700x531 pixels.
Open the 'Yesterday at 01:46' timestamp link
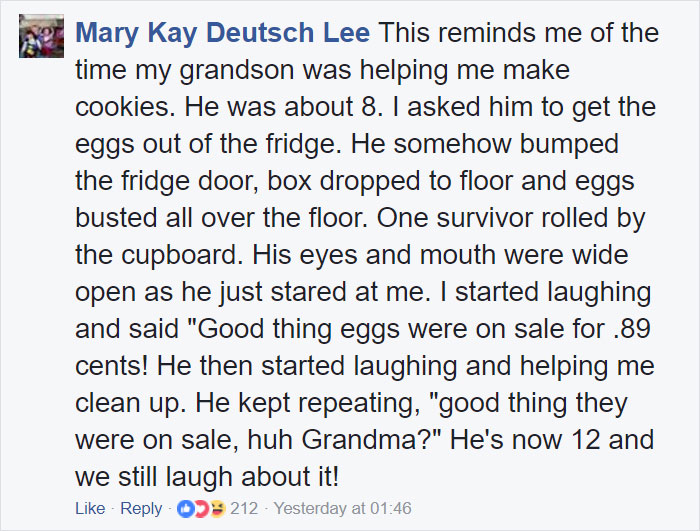pyautogui.click(x=342, y=509)
